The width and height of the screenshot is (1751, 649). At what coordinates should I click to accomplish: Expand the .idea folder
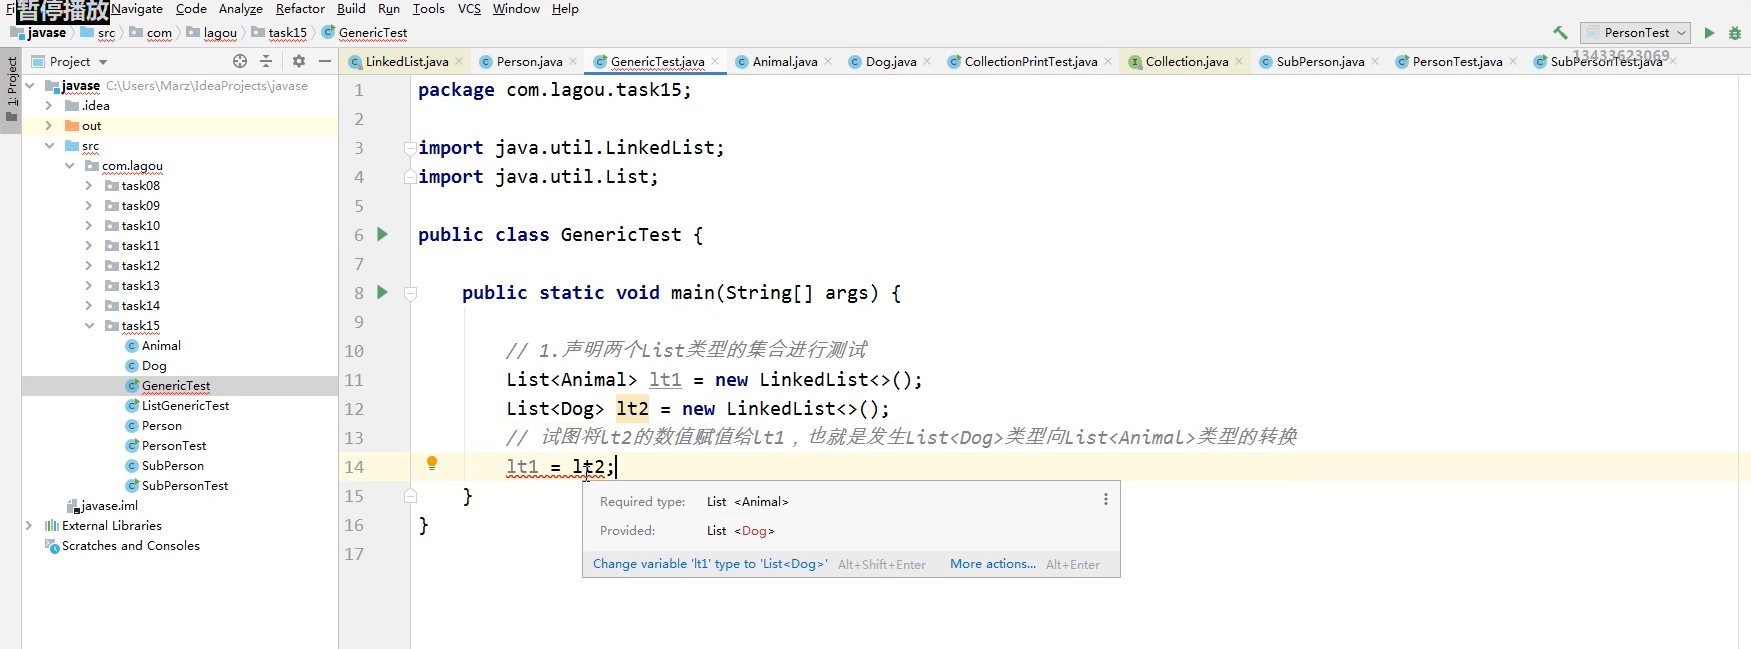tap(49, 106)
